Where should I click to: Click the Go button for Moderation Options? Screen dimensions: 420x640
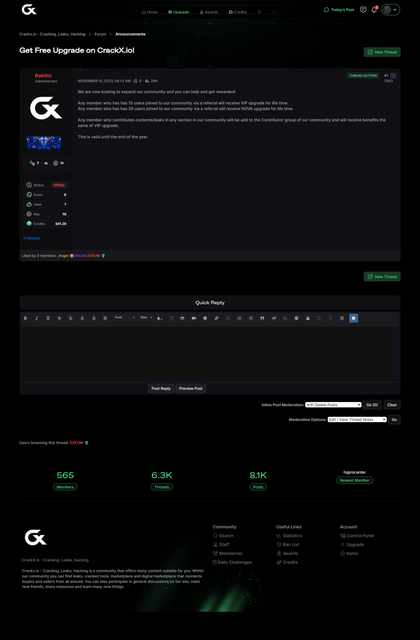pos(394,419)
